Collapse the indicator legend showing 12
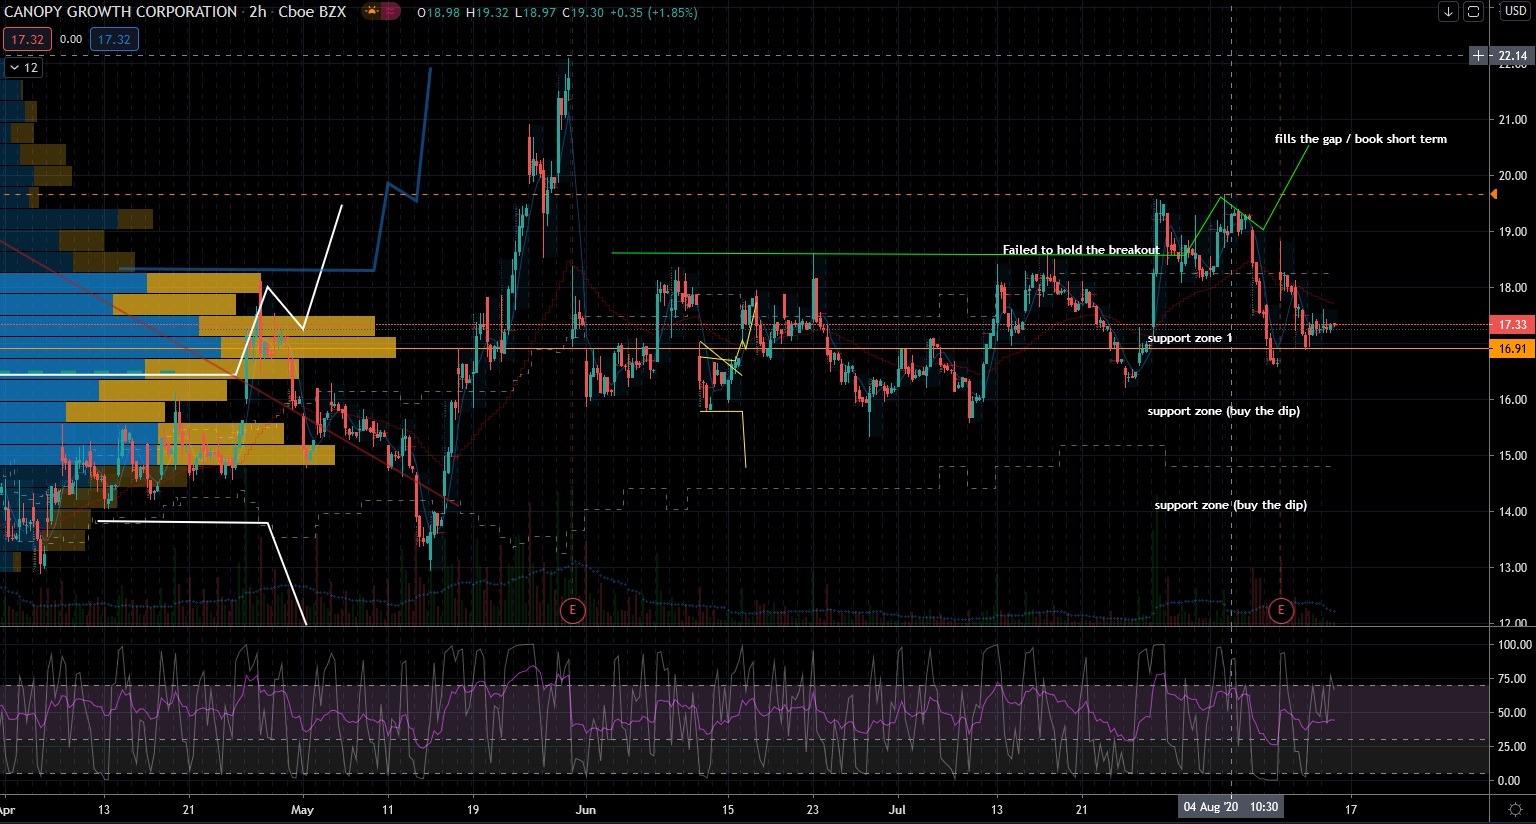 coord(23,68)
